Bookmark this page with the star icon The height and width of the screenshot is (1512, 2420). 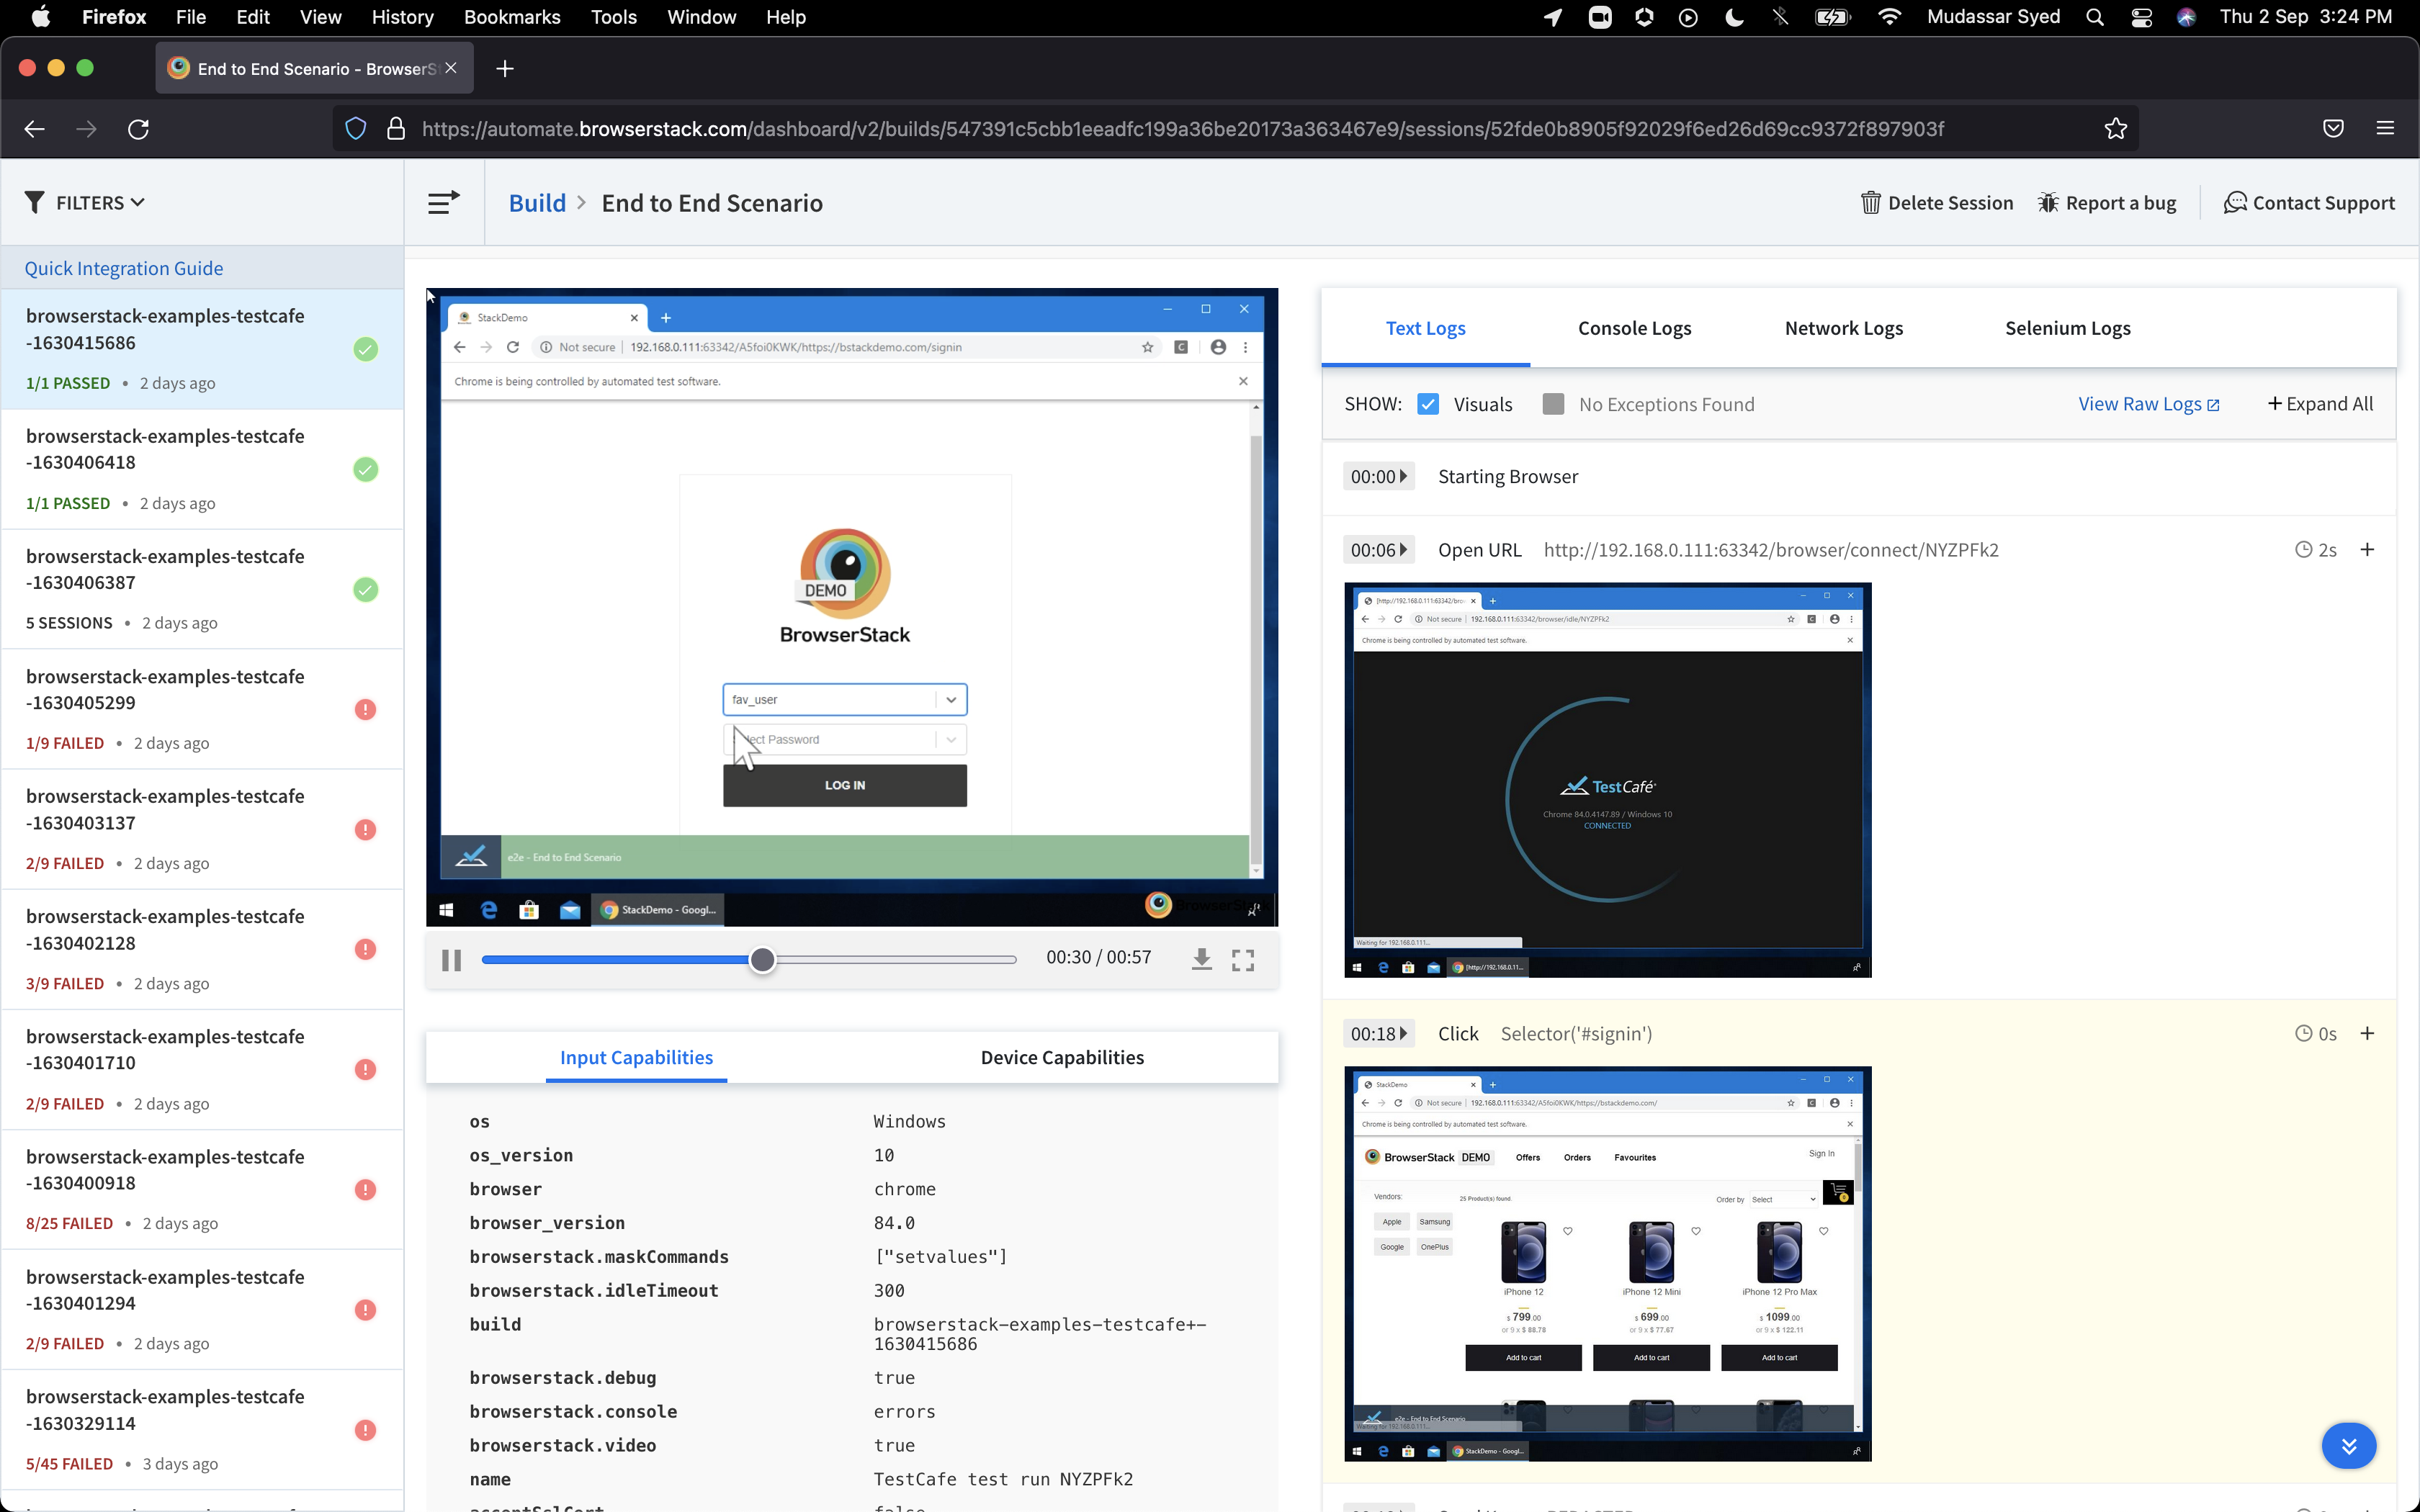(2115, 129)
